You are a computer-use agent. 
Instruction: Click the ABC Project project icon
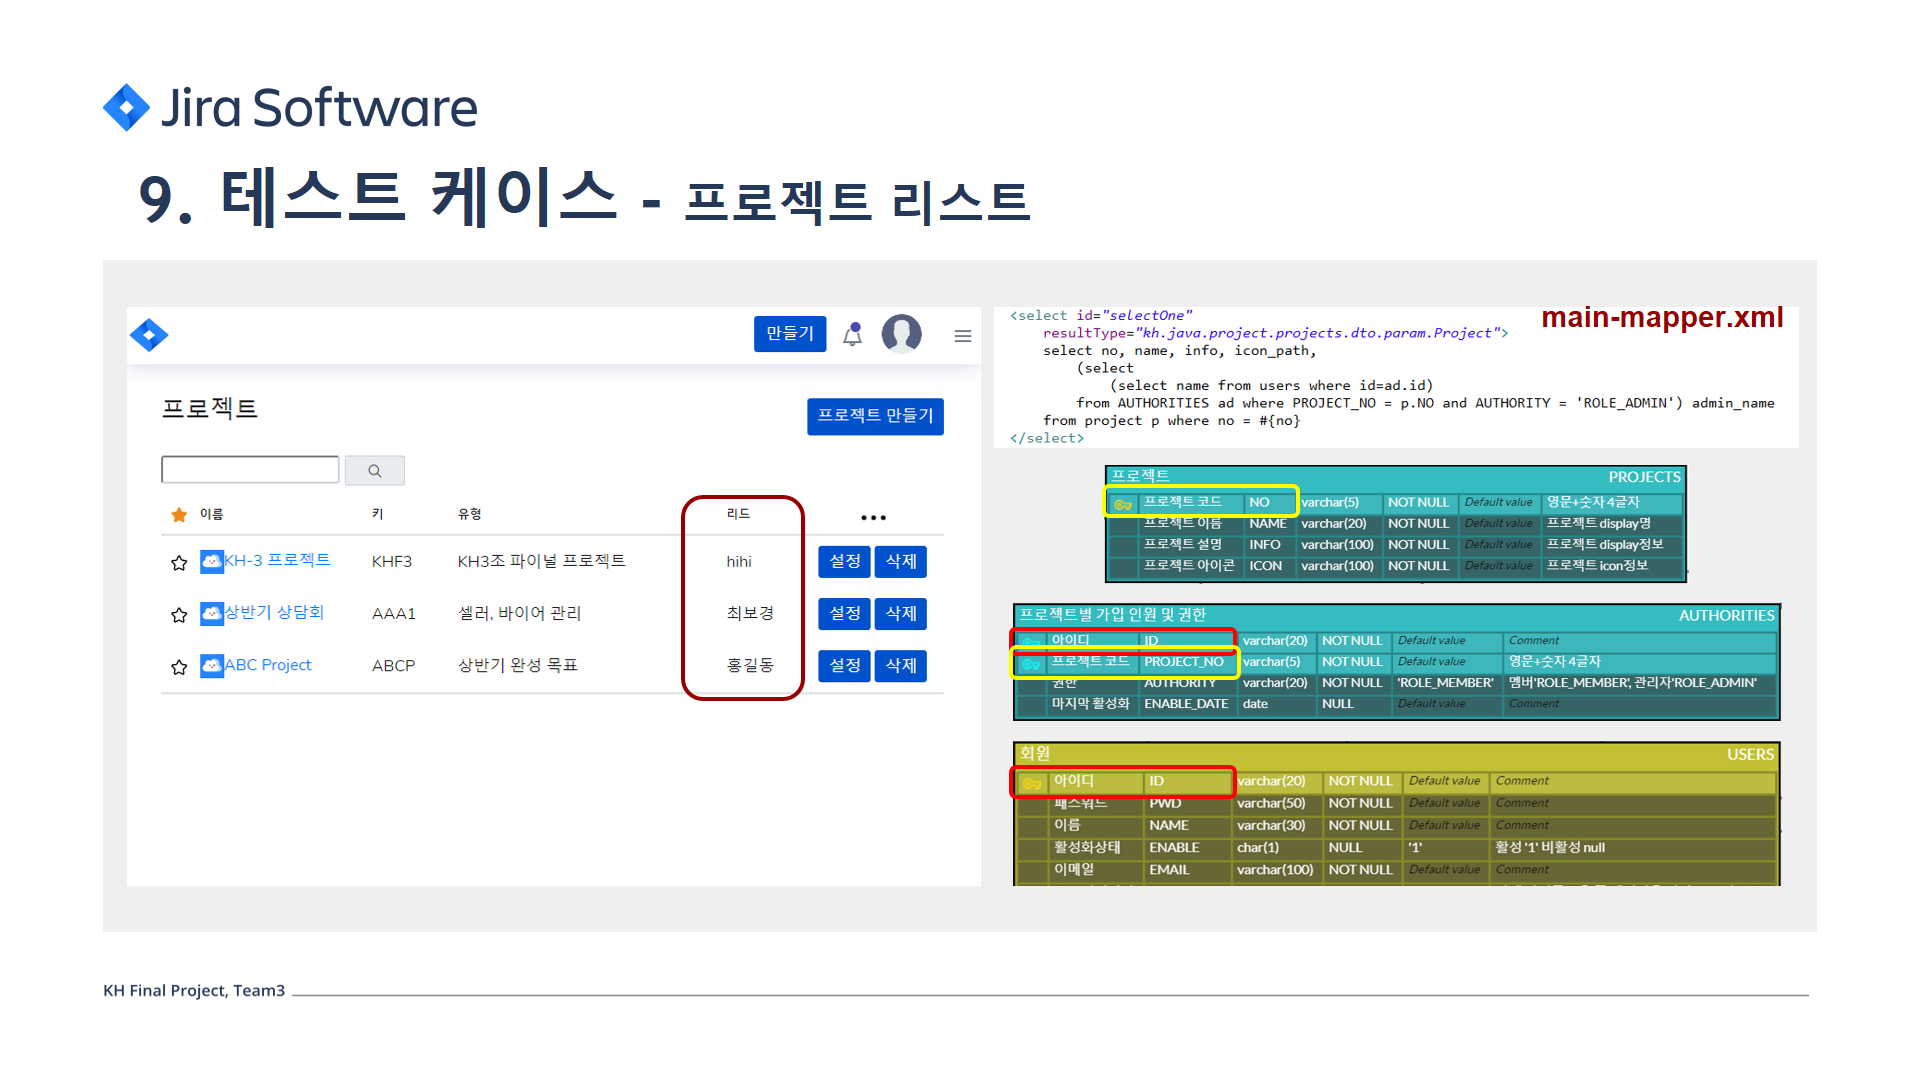212,665
